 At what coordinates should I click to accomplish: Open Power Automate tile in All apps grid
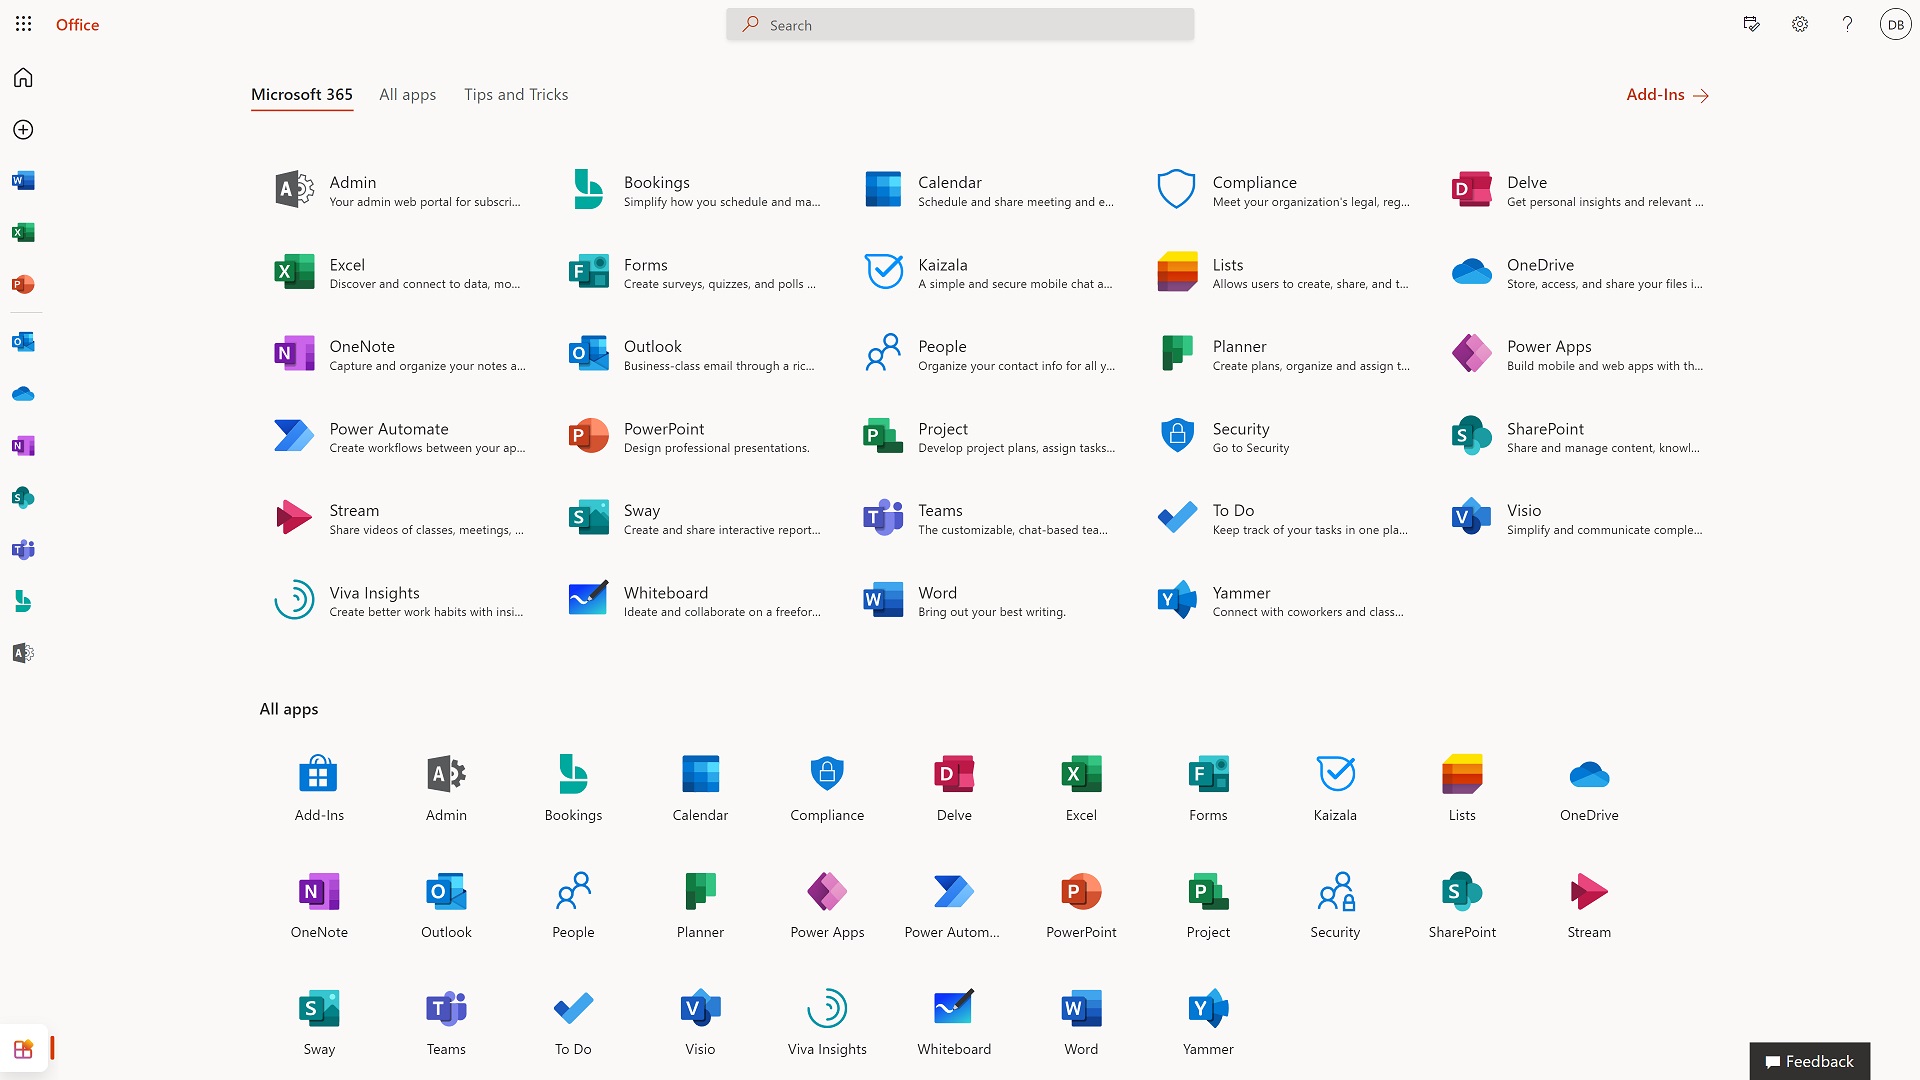pos(954,906)
